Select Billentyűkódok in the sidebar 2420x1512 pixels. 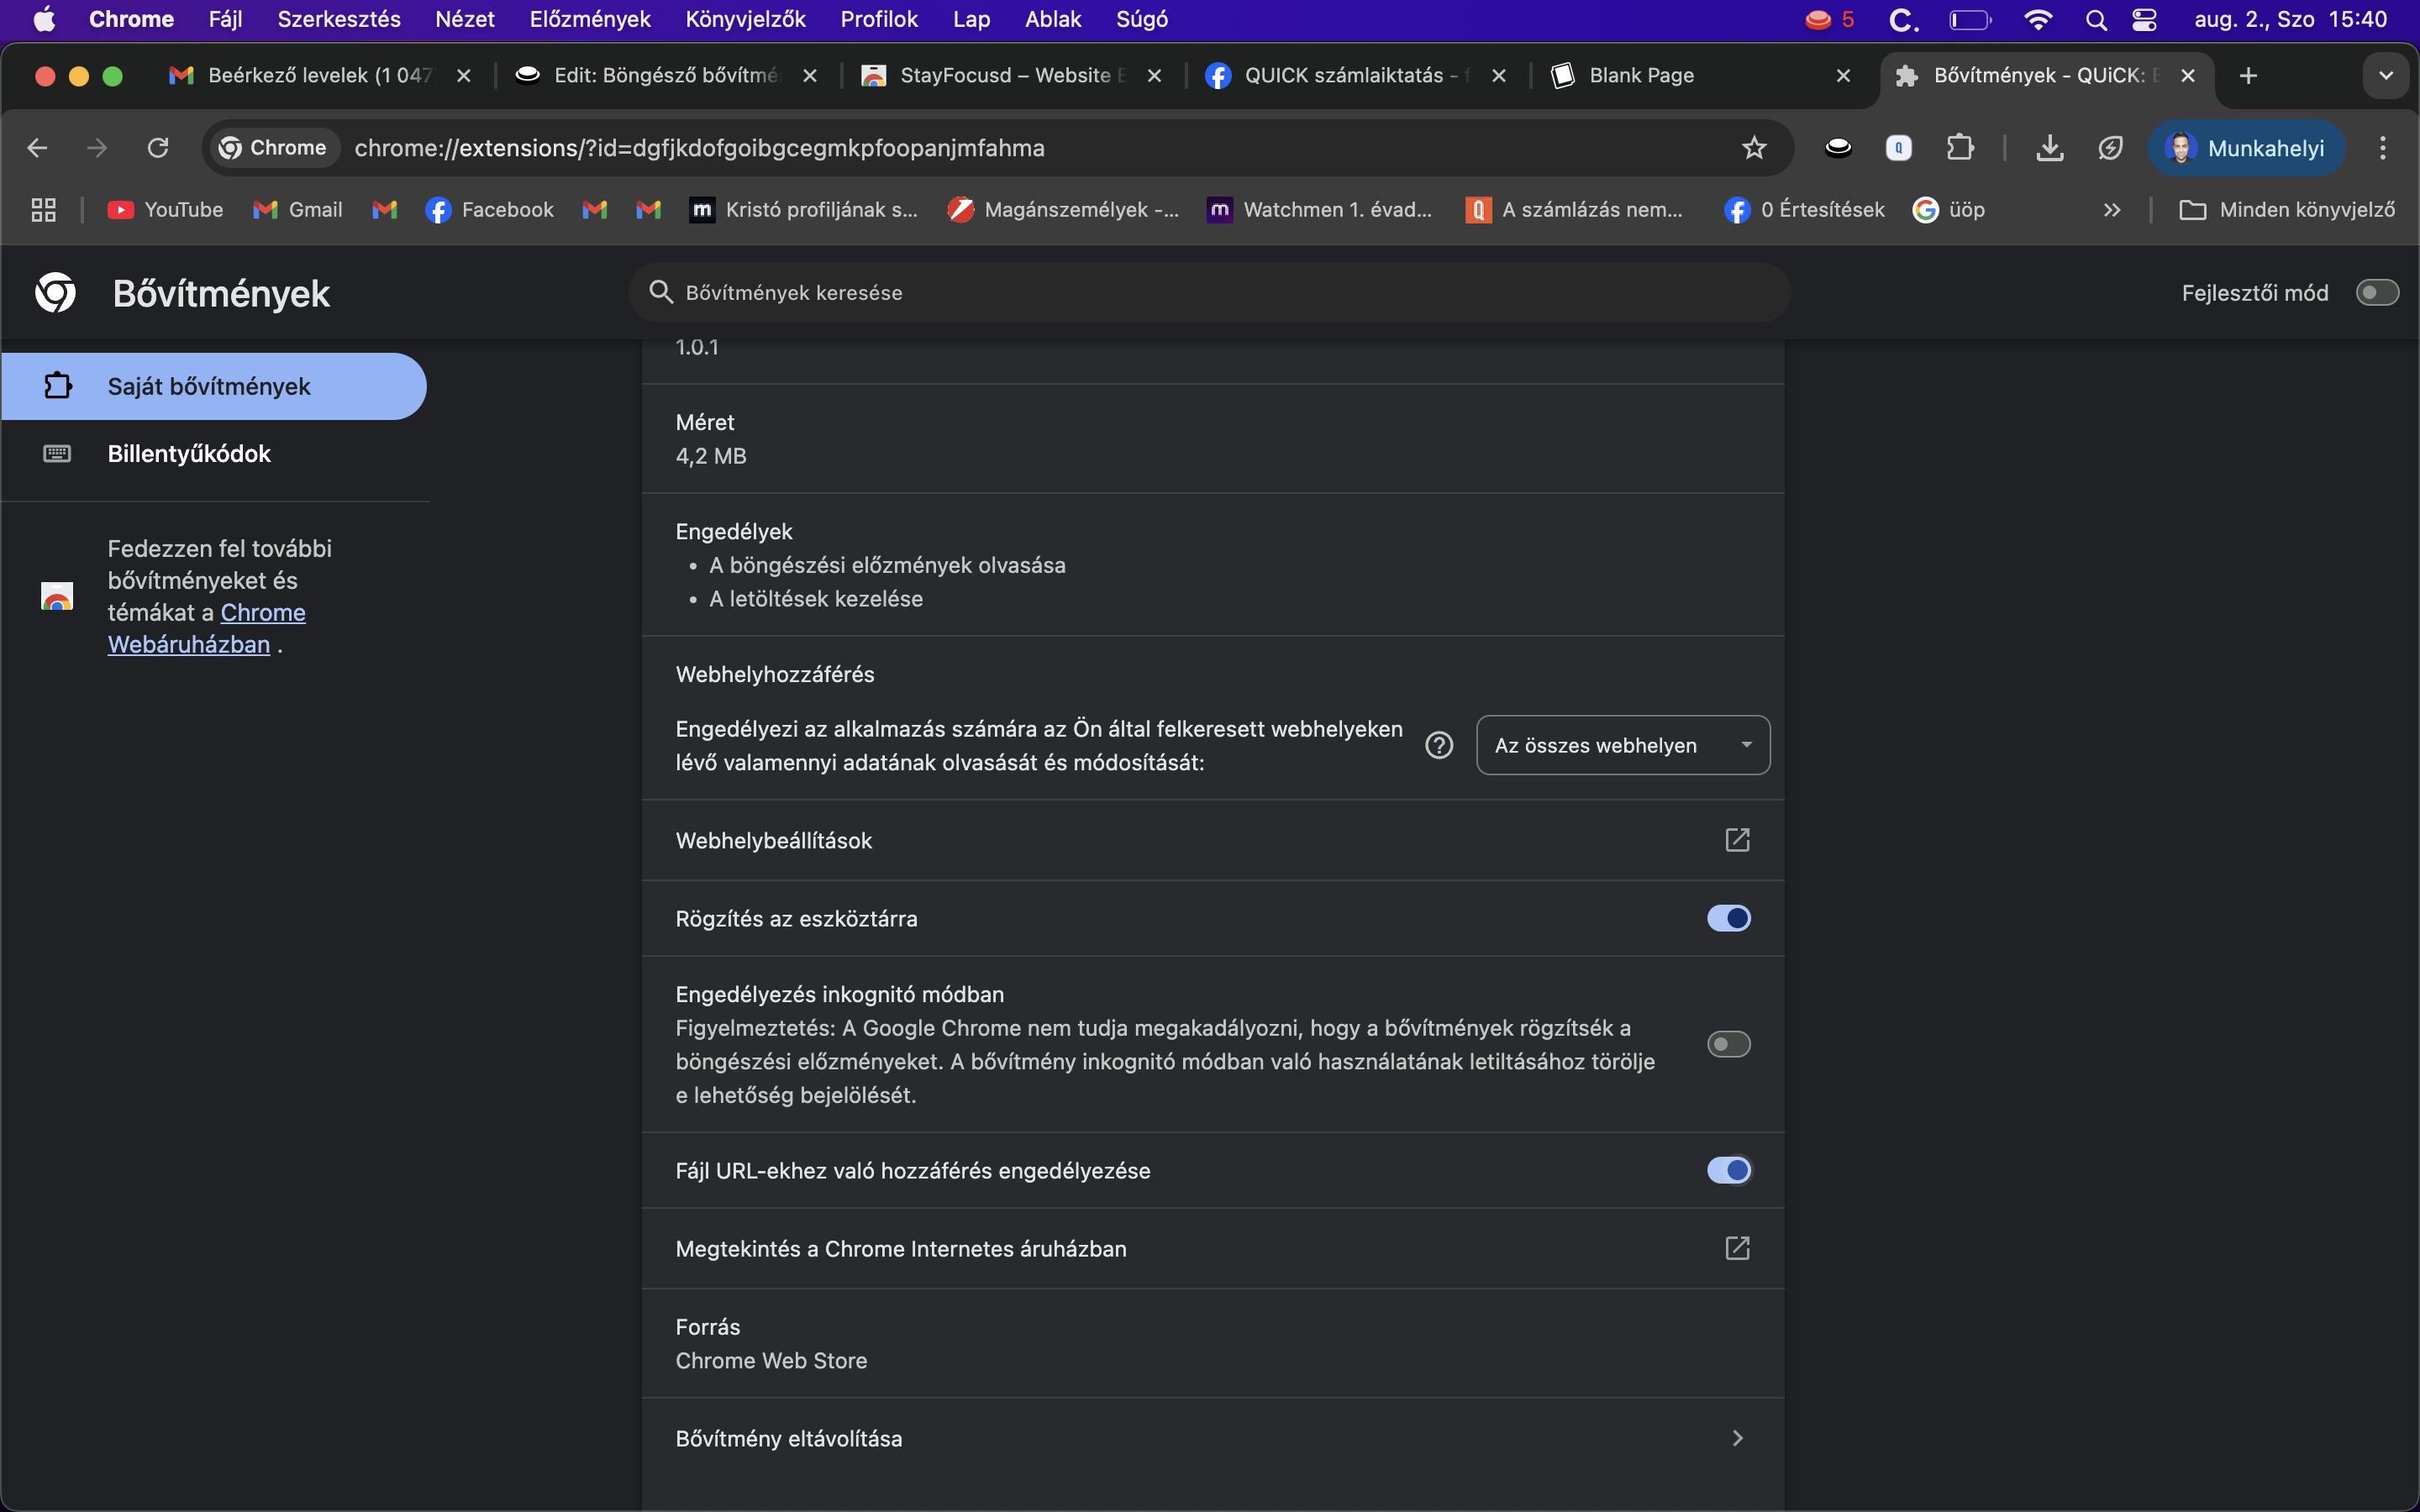[x=189, y=454]
